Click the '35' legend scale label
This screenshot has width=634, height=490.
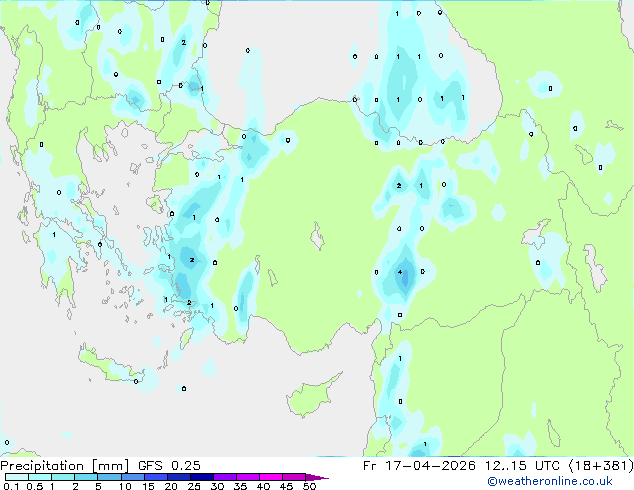[240, 486]
